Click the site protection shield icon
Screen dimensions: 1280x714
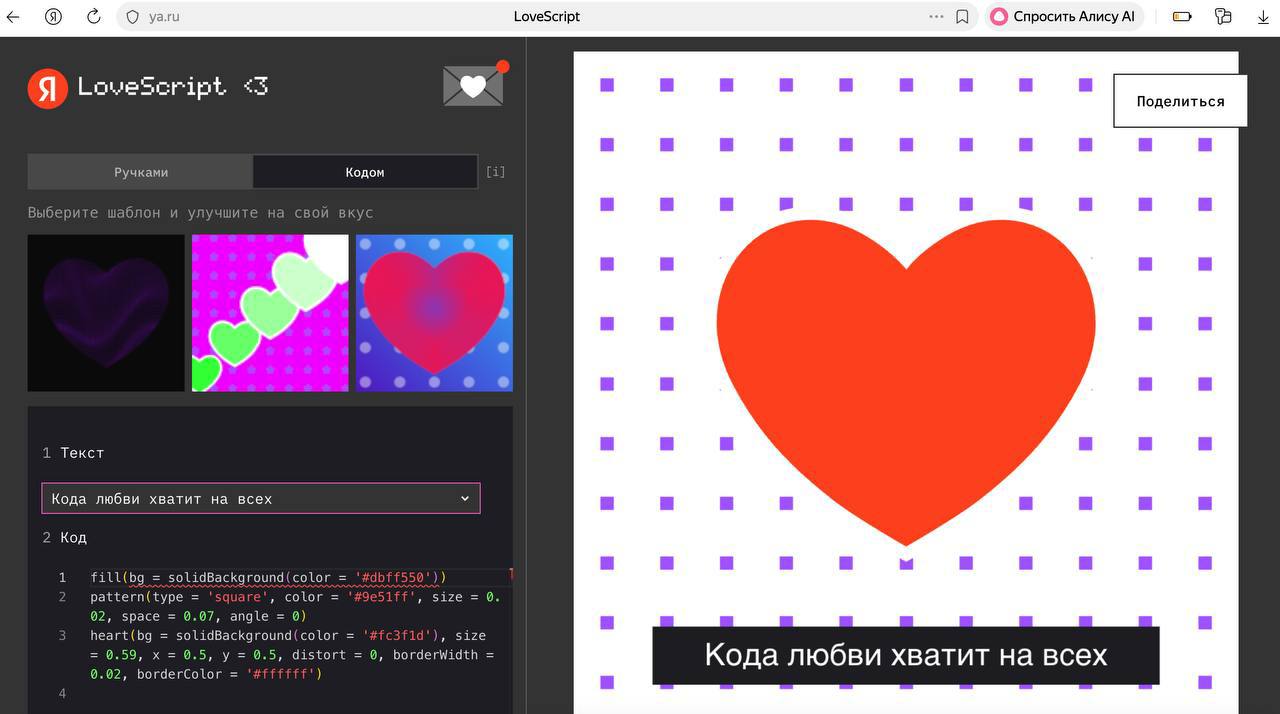pyautogui.click(x=133, y=17)
